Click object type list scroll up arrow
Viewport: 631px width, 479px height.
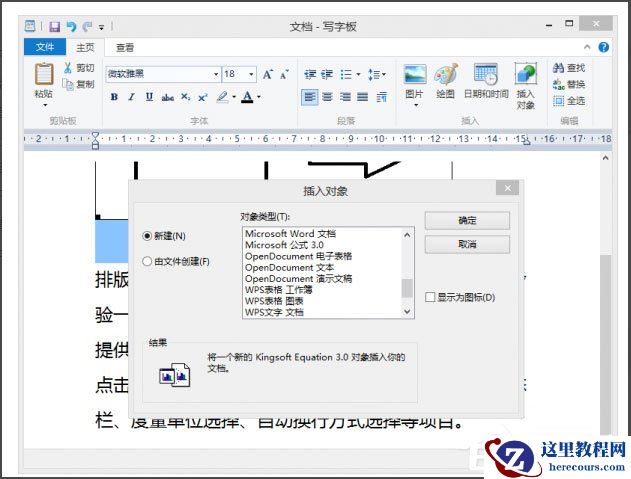[x=407, y=235]
